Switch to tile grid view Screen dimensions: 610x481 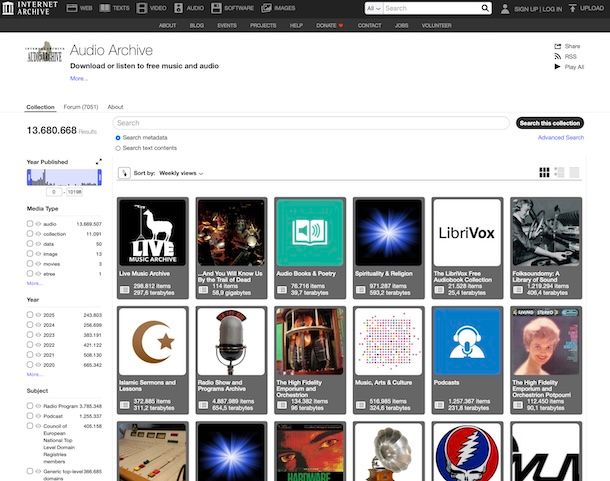[x=544, y=172]
